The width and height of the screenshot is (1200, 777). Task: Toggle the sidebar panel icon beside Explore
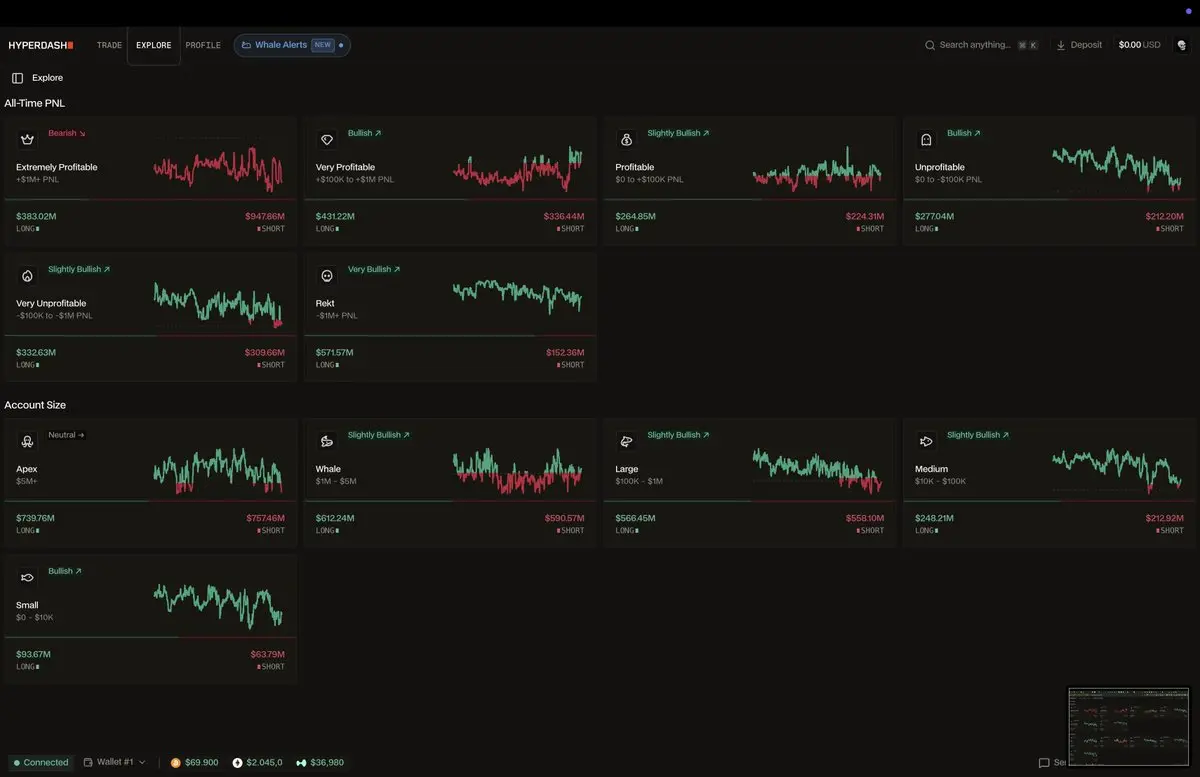[x=17, y=78]
